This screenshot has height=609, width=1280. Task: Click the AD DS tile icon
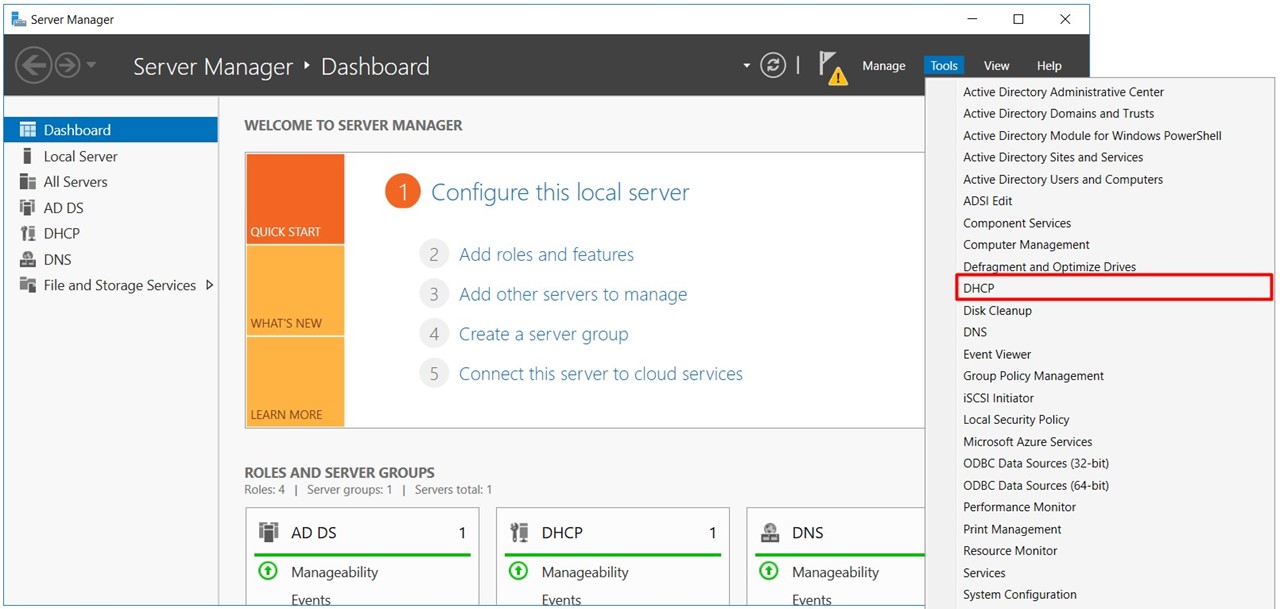click(x=269, y=532)
